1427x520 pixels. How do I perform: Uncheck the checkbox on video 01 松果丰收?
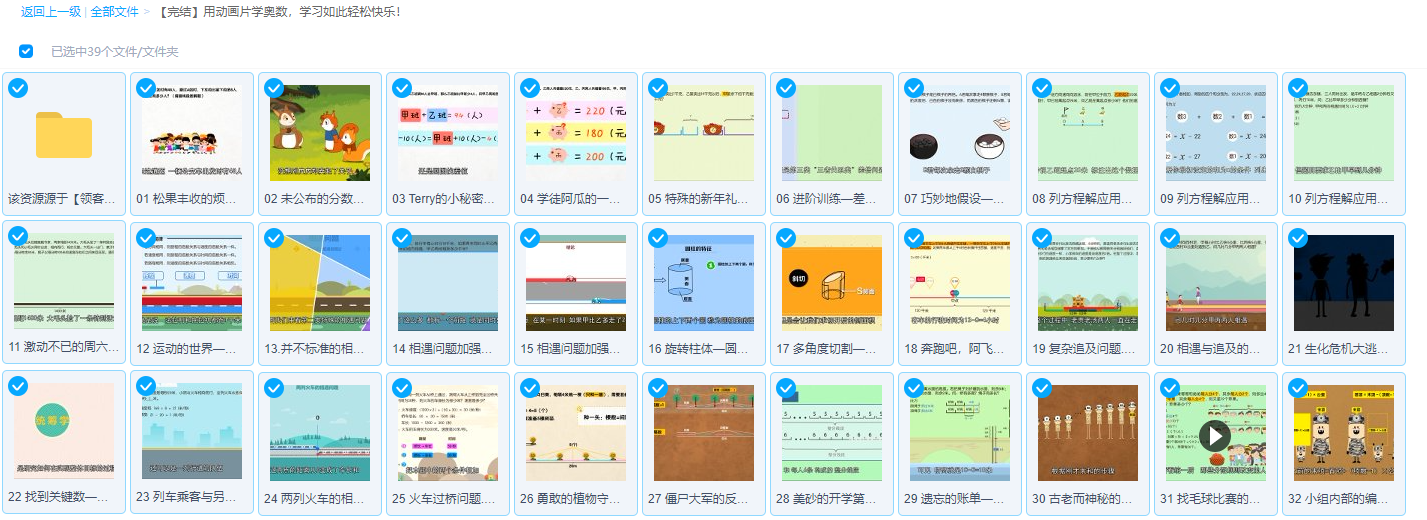click(146, 88)
